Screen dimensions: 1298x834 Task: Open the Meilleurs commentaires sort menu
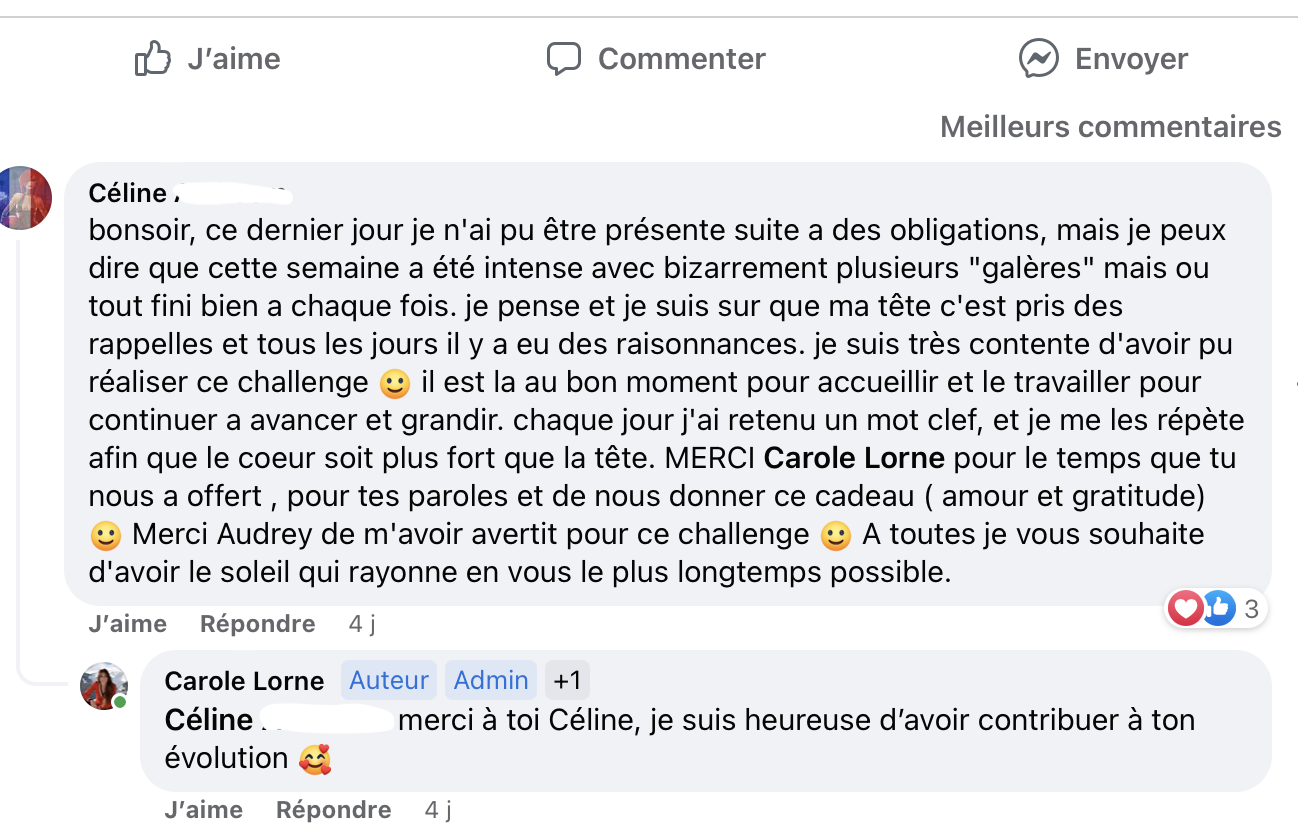click(x=1110, y=127)
